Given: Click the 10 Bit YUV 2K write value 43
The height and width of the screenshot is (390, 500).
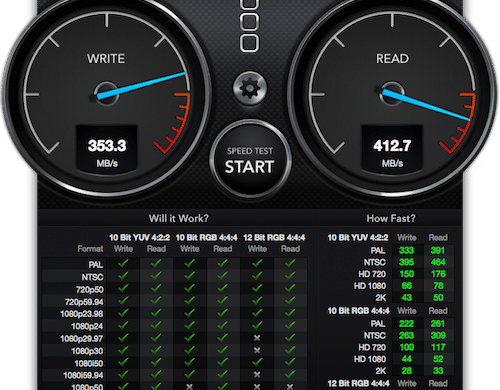Looking at the screenshot, I should click(407, 297).
